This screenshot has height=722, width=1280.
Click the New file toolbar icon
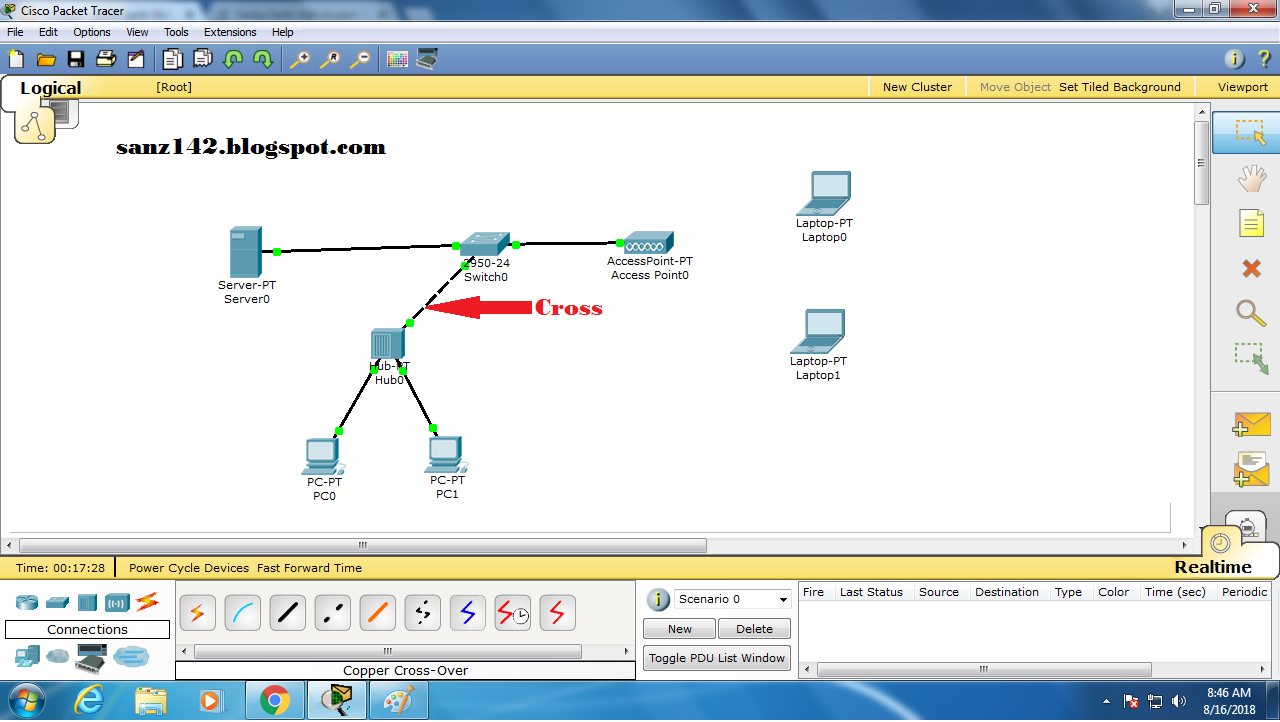pos(16,59)
